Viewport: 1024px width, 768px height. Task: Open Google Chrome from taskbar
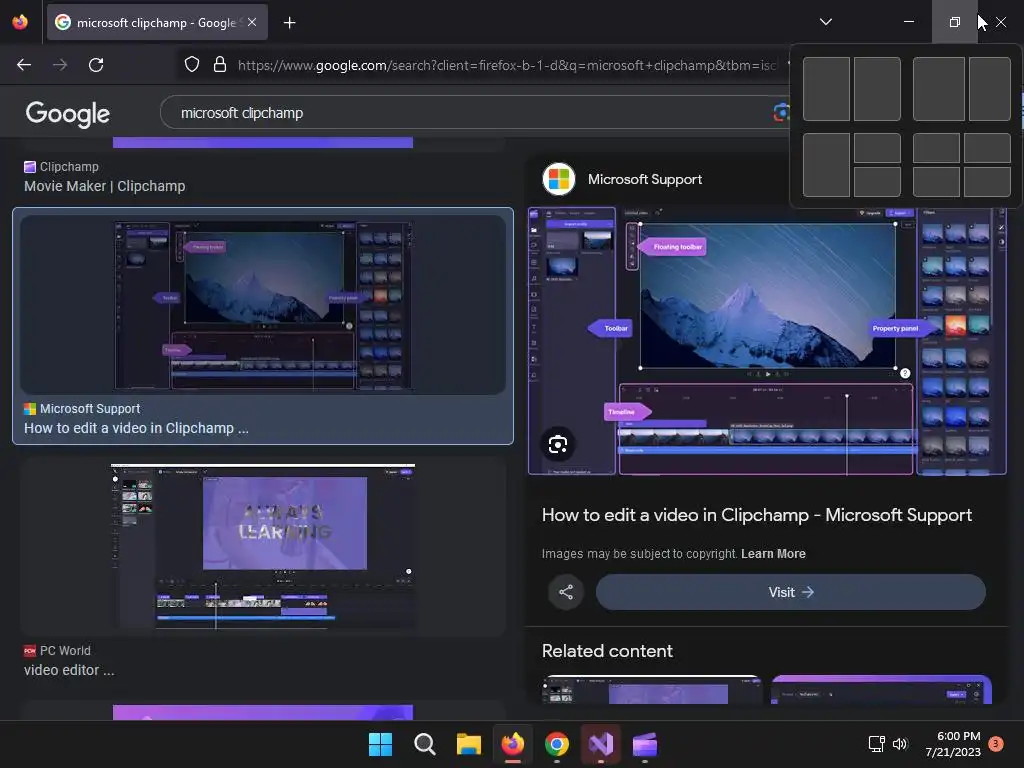coord(556,744)
